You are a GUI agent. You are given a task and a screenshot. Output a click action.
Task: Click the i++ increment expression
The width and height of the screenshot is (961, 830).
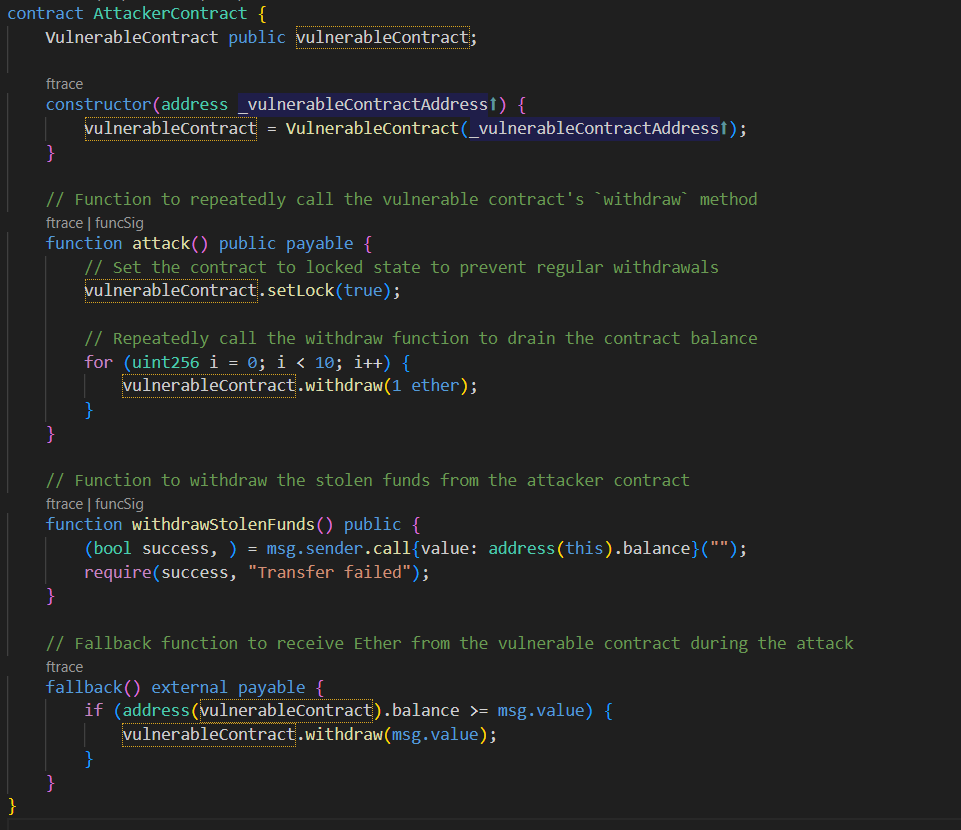click(x=368, y=362)
